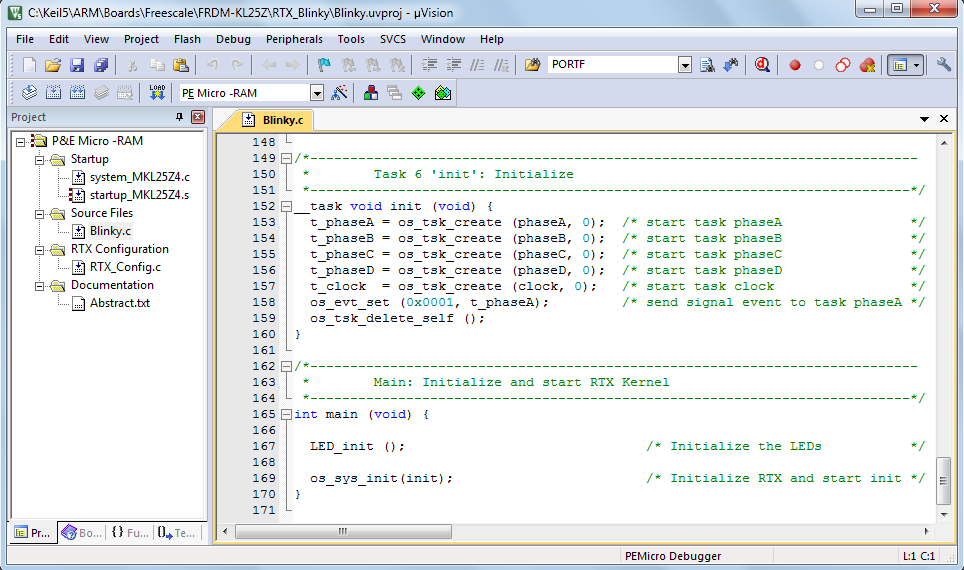Click the scroll up arrow of the editor
The width and height of the screenshot is (964, 570).
944,143
